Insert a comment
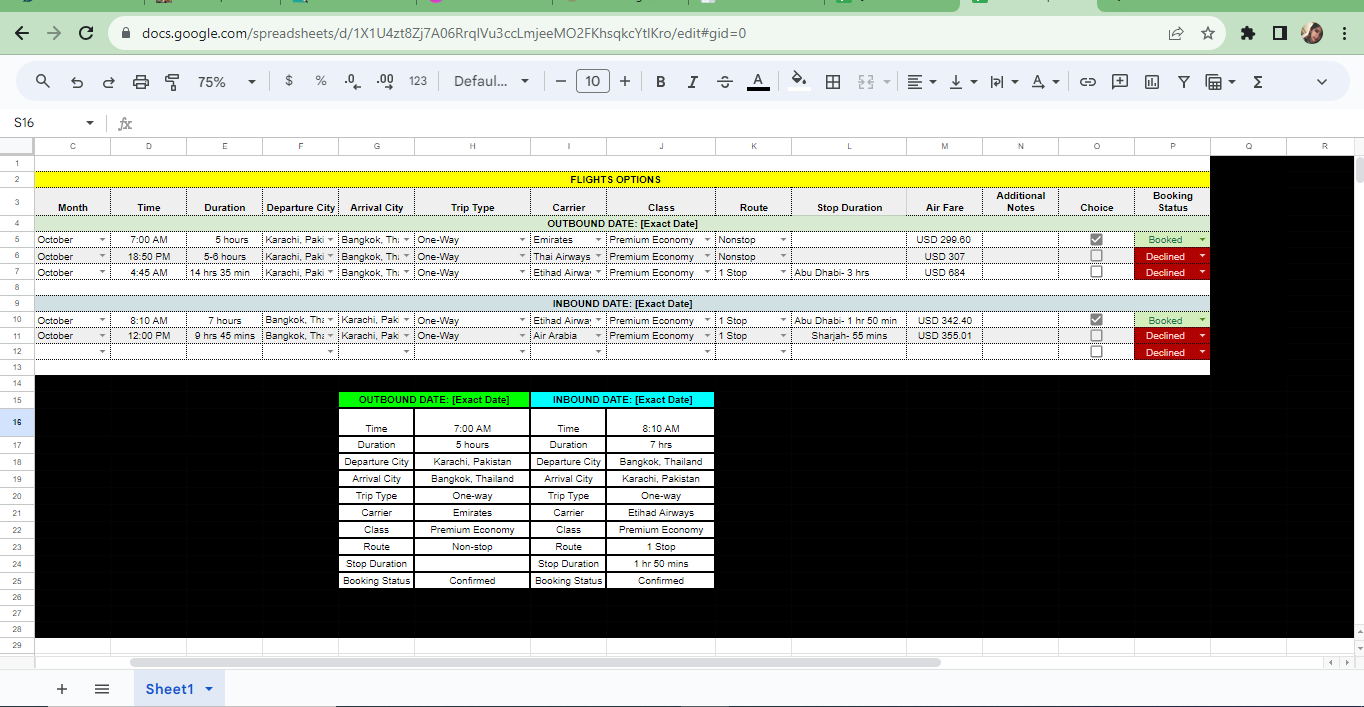Screen dimensions: 1364x707 click(1120, 82)
